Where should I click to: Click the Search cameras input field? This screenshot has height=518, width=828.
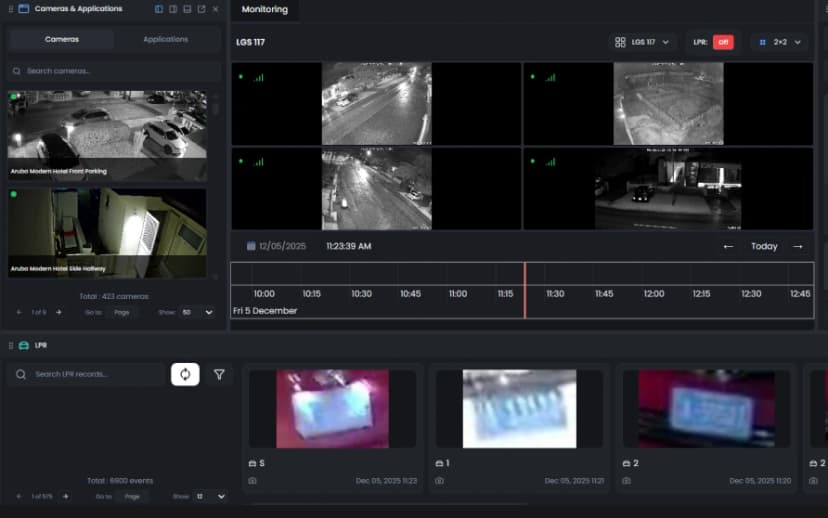114,71
